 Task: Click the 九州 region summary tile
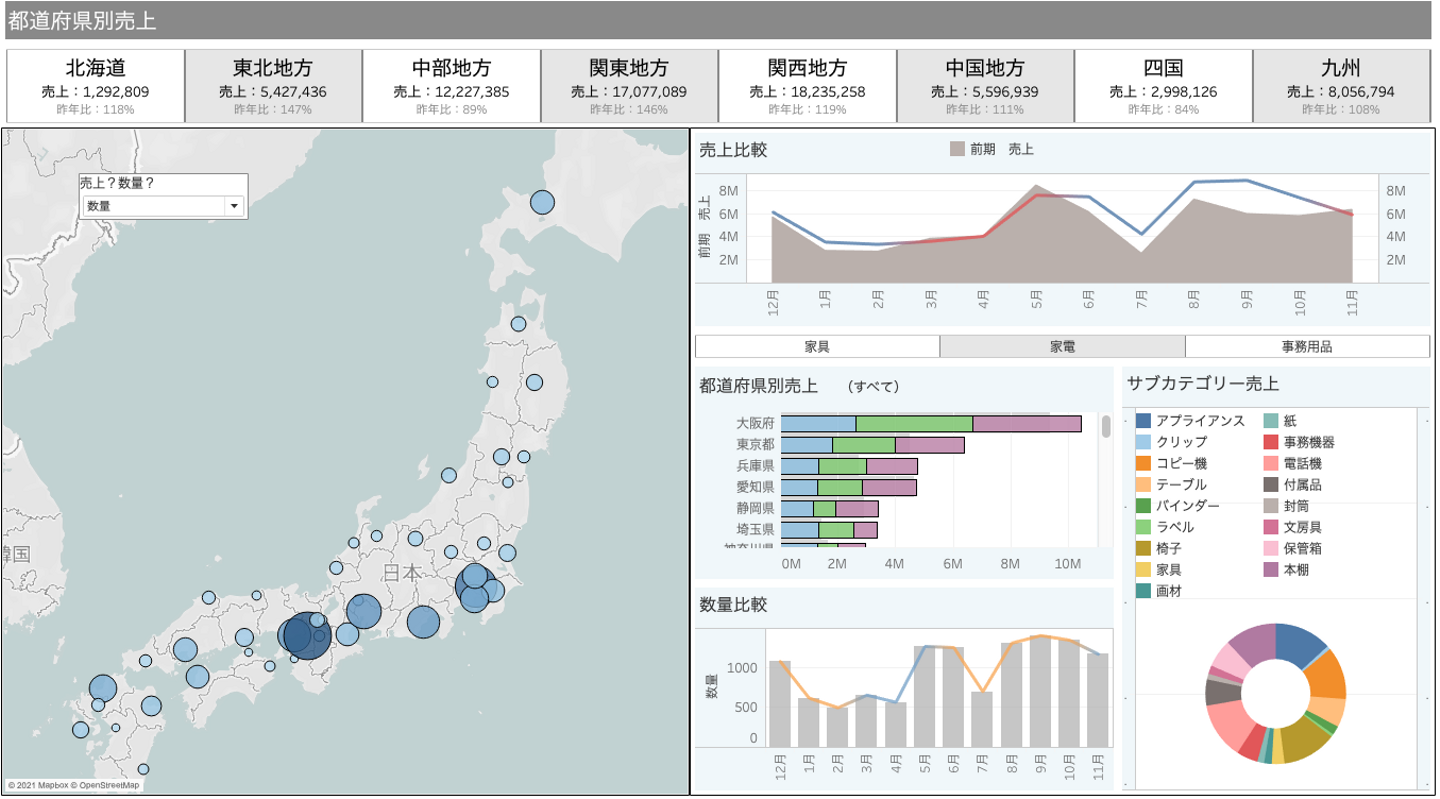[x=1341, y=85]
